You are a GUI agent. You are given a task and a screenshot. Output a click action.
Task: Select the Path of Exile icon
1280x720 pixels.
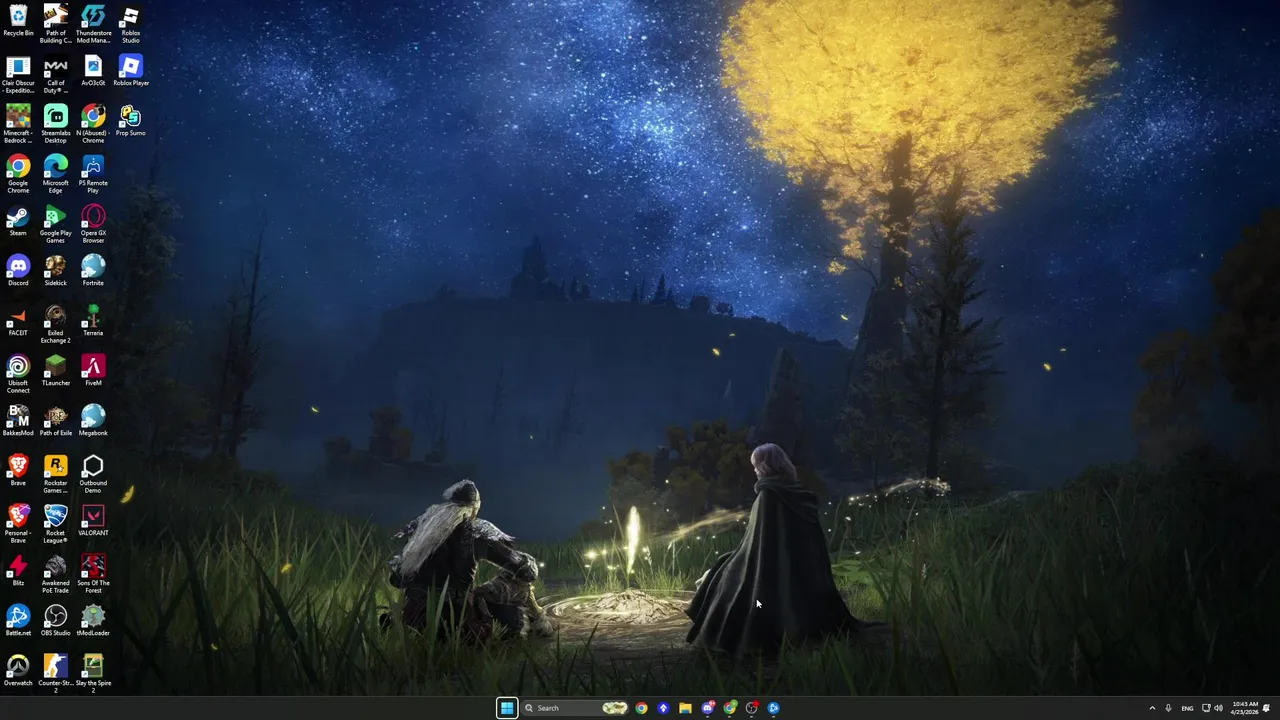coord(55,422)
